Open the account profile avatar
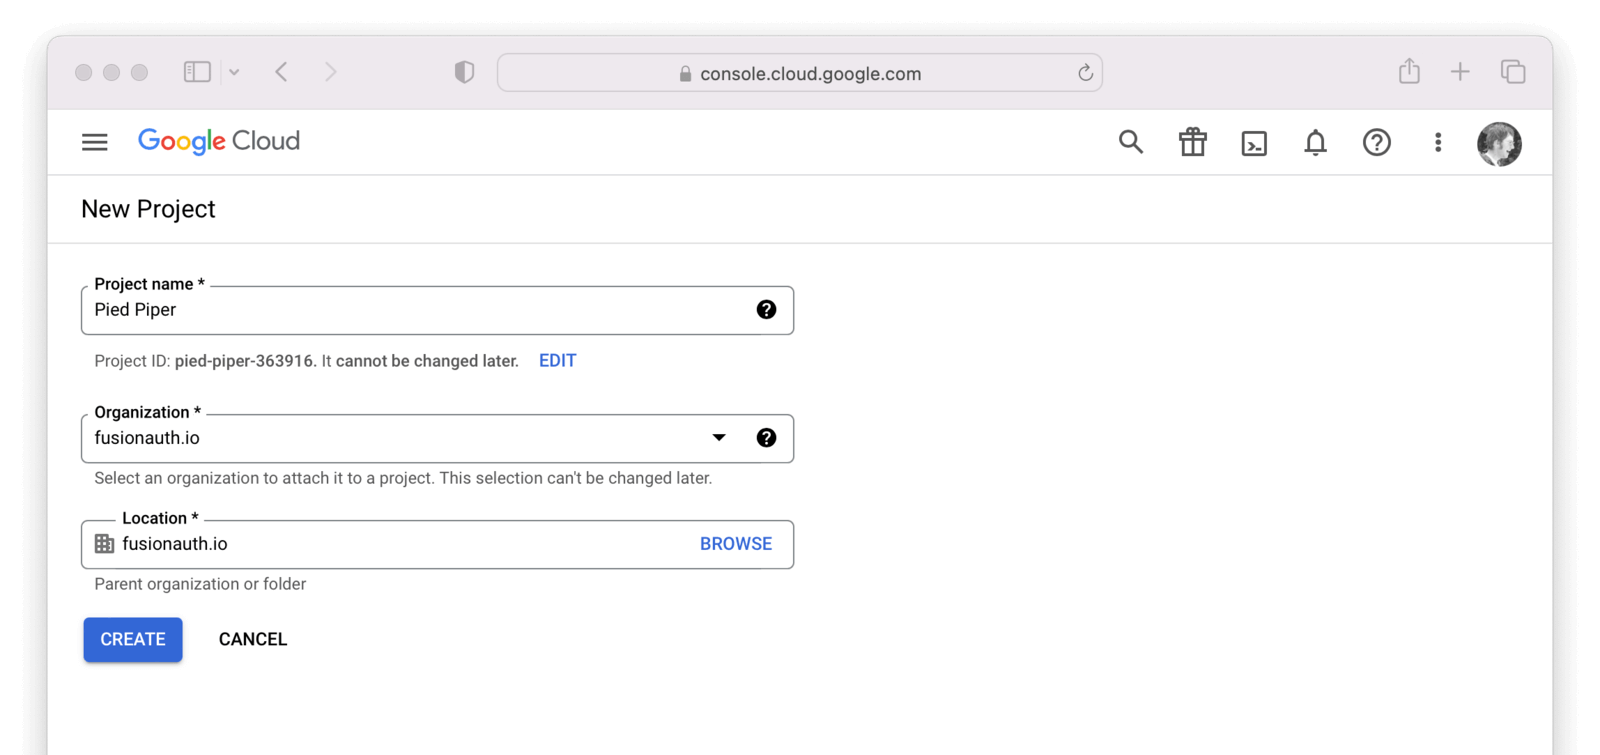1600x755 pixels. click(x=1499, y=143)
